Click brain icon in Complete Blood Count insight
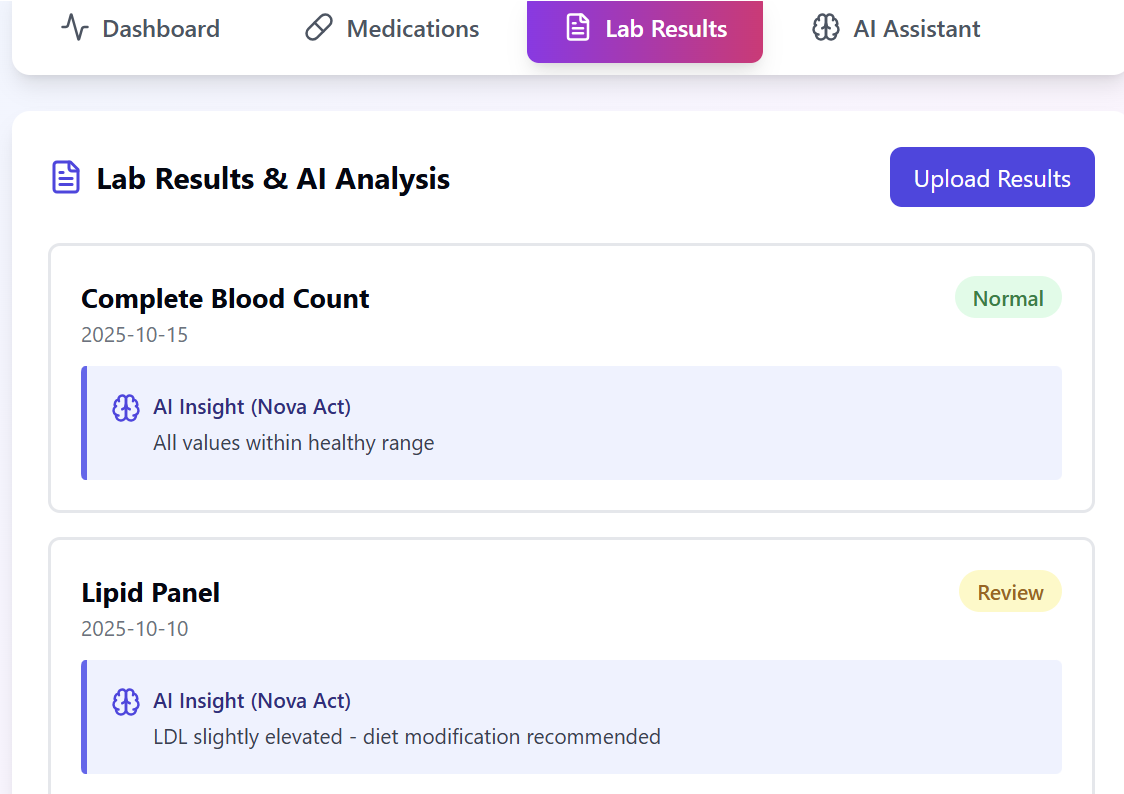This screenshot has width=1124, height=794. 125,407
